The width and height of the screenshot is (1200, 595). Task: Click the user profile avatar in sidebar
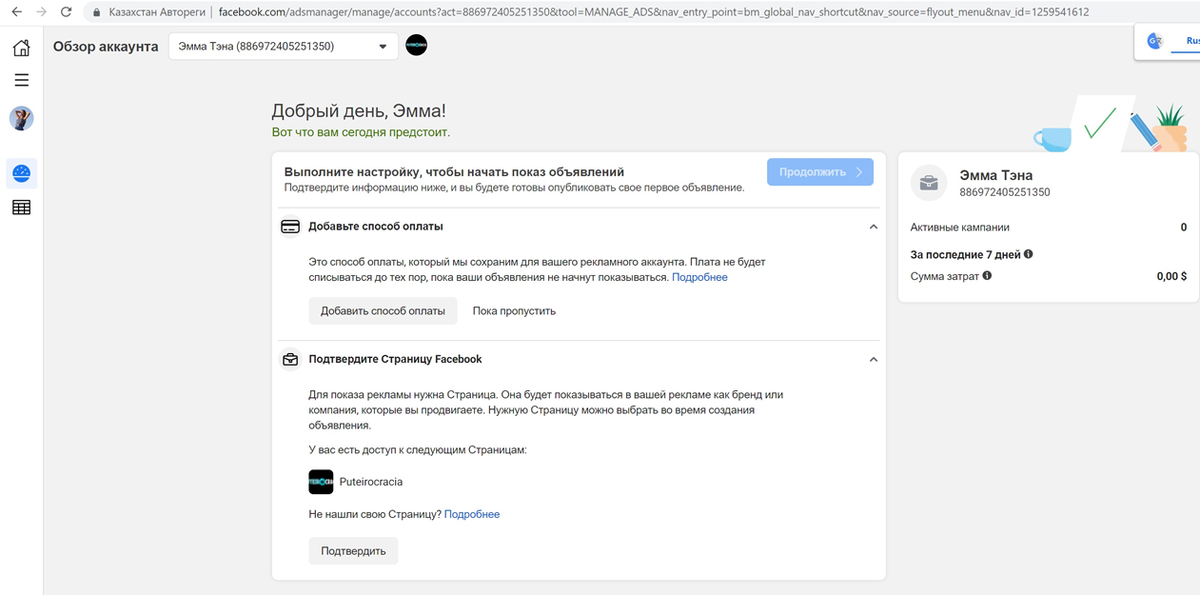coord(21,119)
